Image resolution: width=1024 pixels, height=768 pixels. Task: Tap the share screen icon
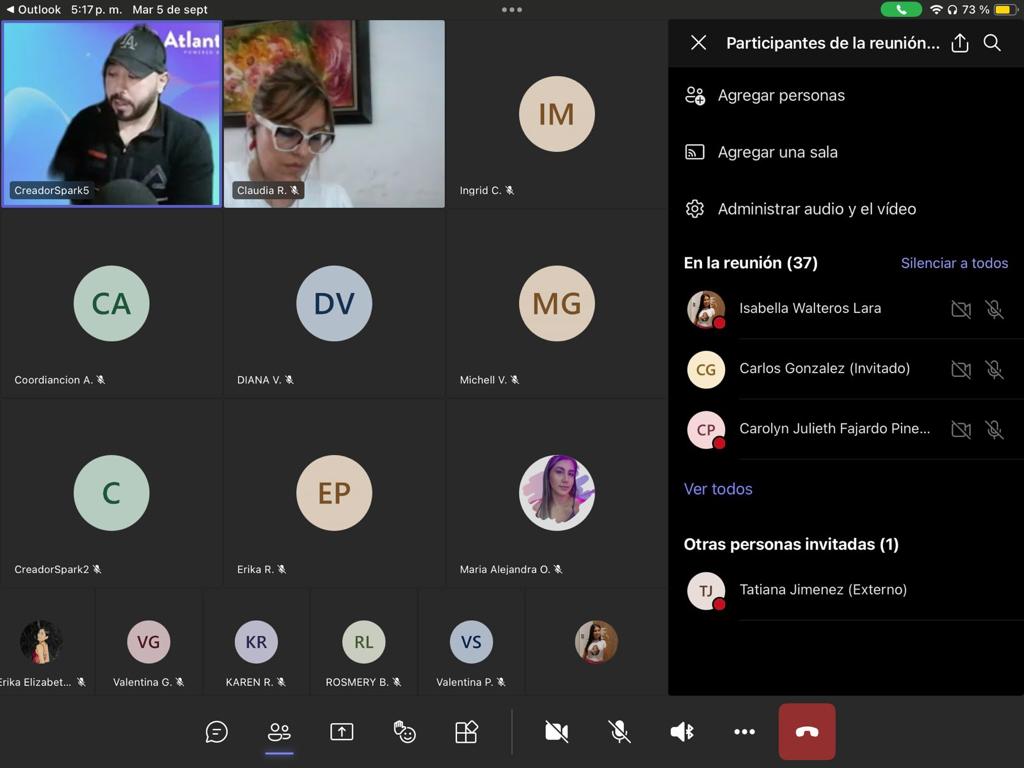[342, 732]
